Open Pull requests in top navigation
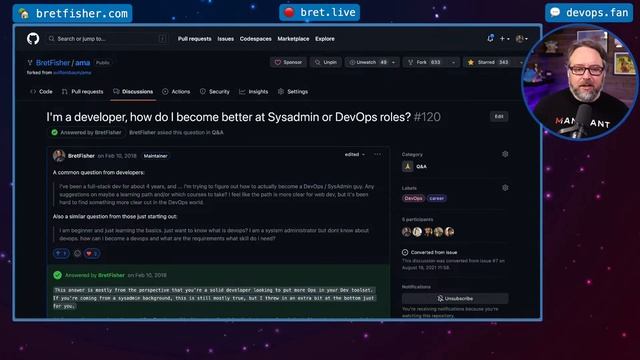The image size is (640, 360). (194, 39)
